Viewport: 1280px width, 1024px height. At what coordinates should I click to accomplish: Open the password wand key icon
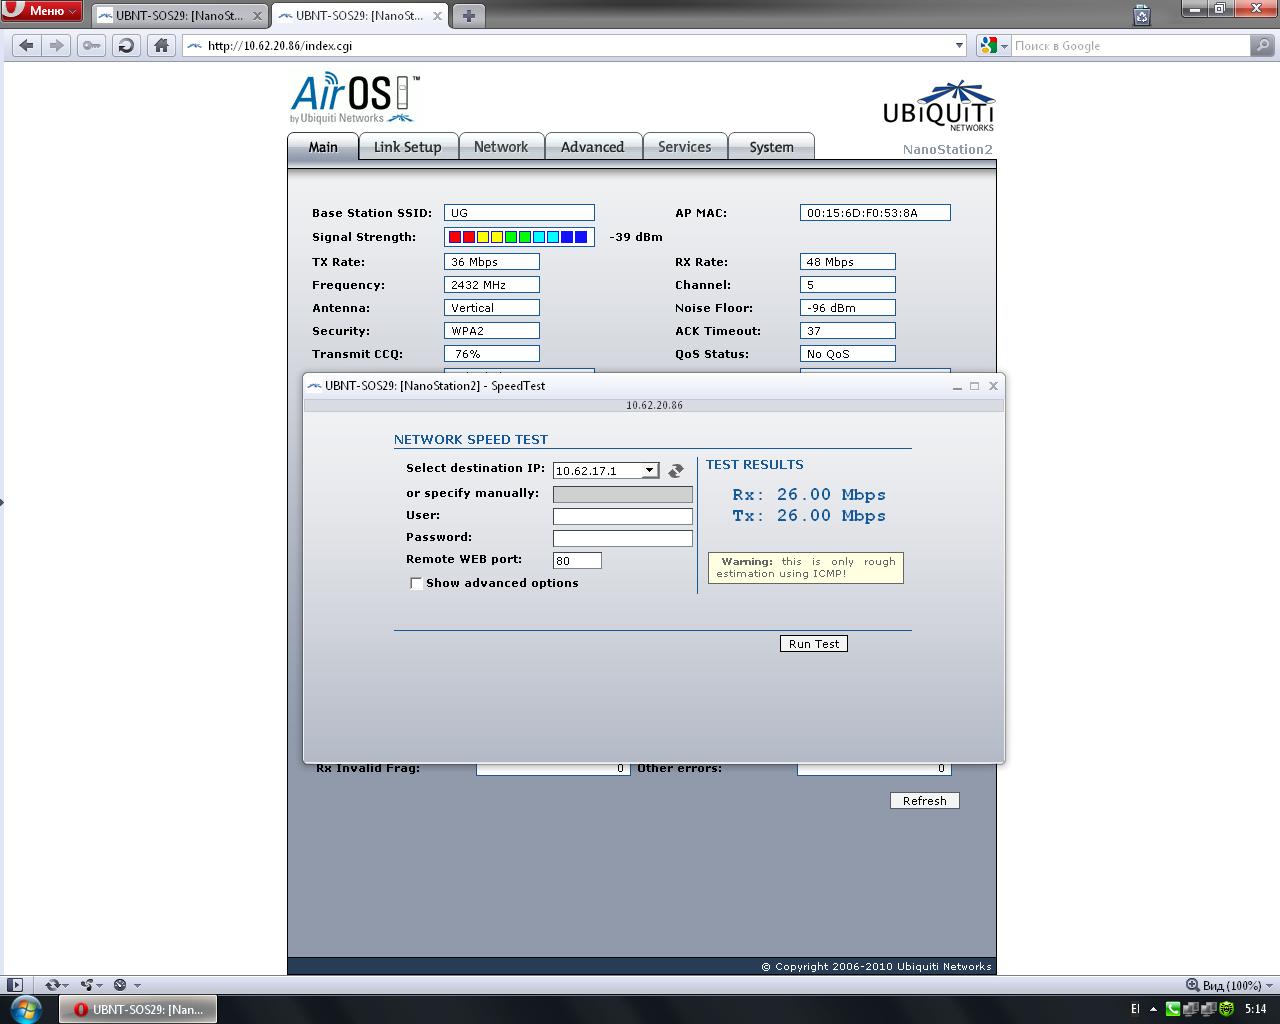click(91, 45)
